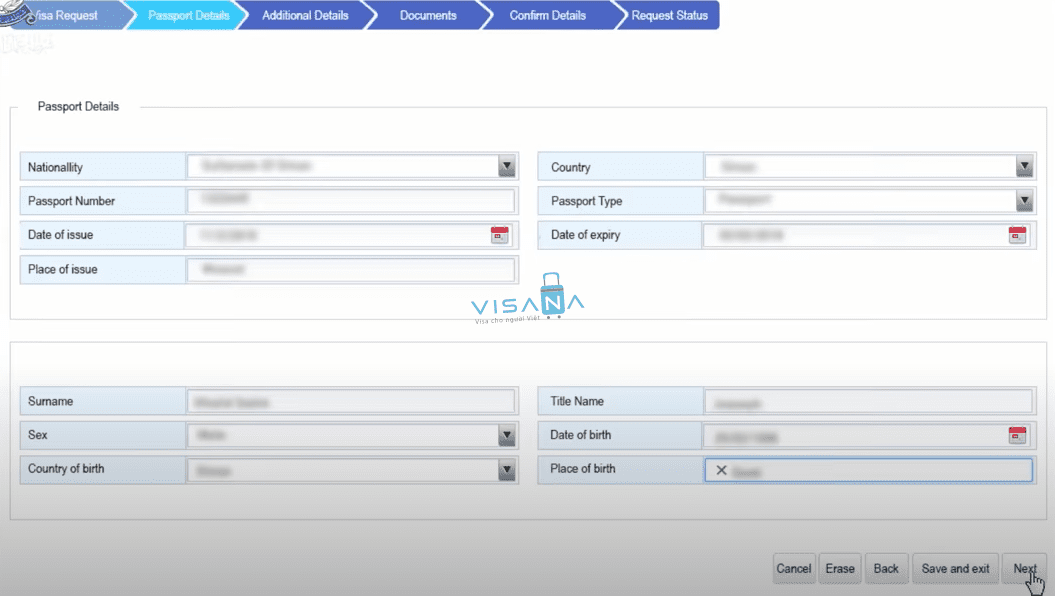
Task: Open the Passport Type dropdown
Action: point(1024,201)
